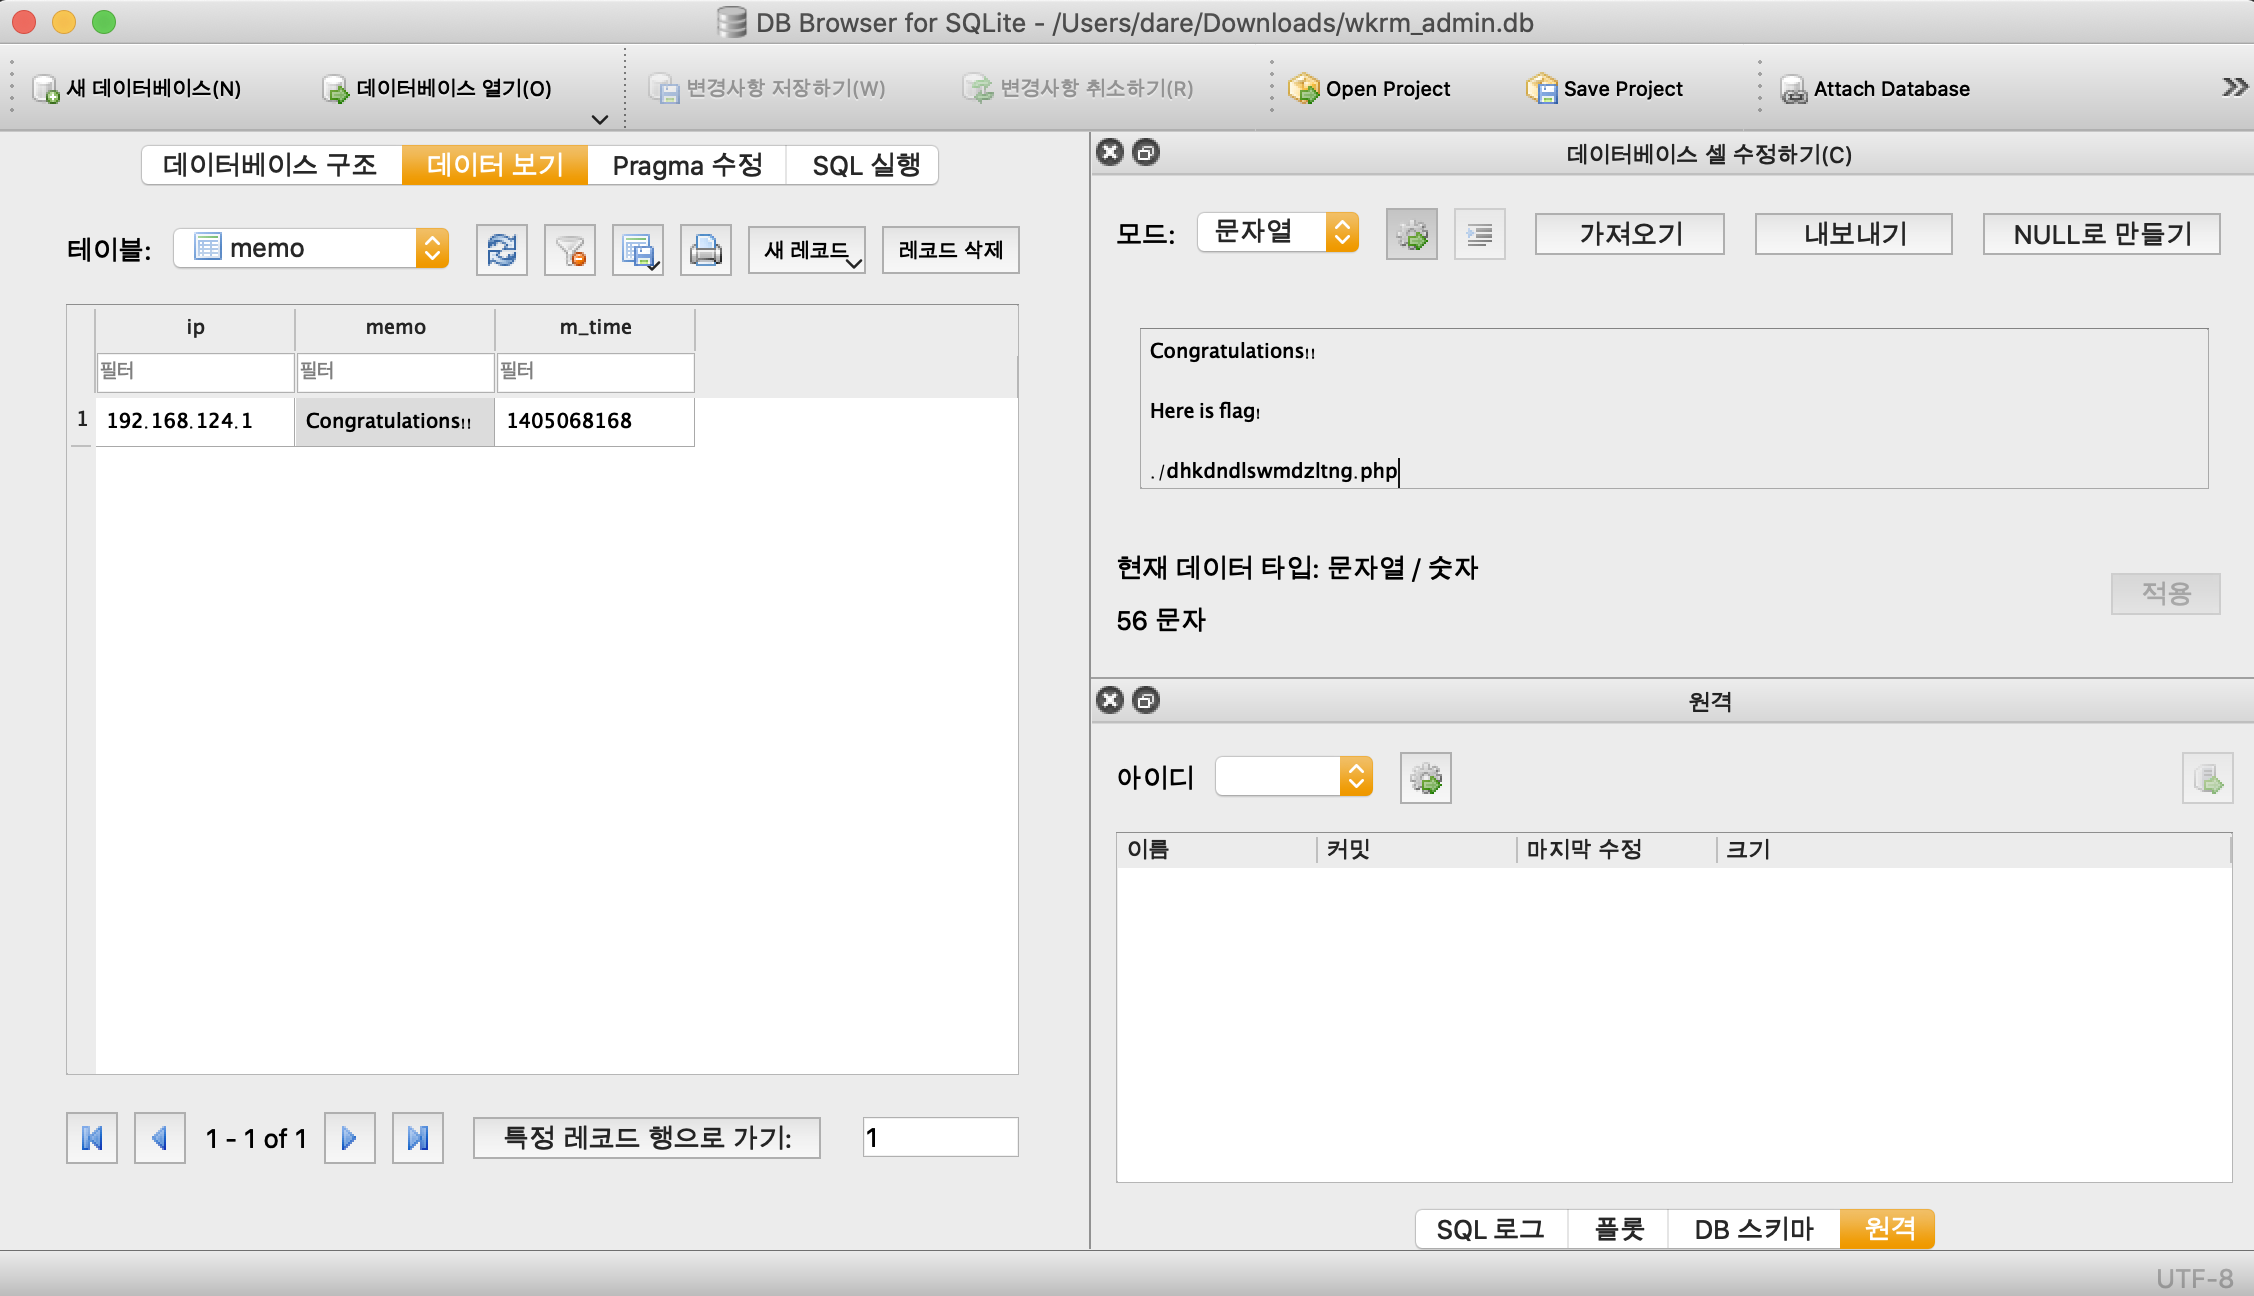
Task: Switch to the SQL 실행 tab
Action: pos(865,166)
